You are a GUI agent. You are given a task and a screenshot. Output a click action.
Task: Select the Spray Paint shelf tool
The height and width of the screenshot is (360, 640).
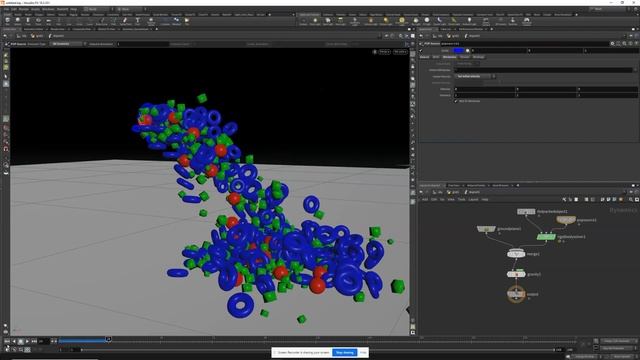click(x=125, y=21)
